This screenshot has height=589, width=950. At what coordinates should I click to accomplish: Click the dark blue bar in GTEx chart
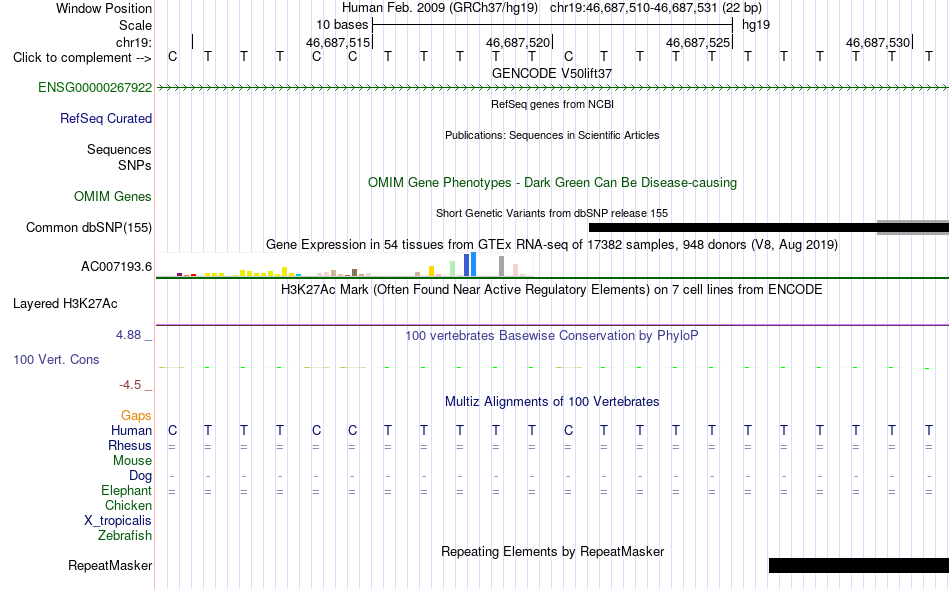467,265
